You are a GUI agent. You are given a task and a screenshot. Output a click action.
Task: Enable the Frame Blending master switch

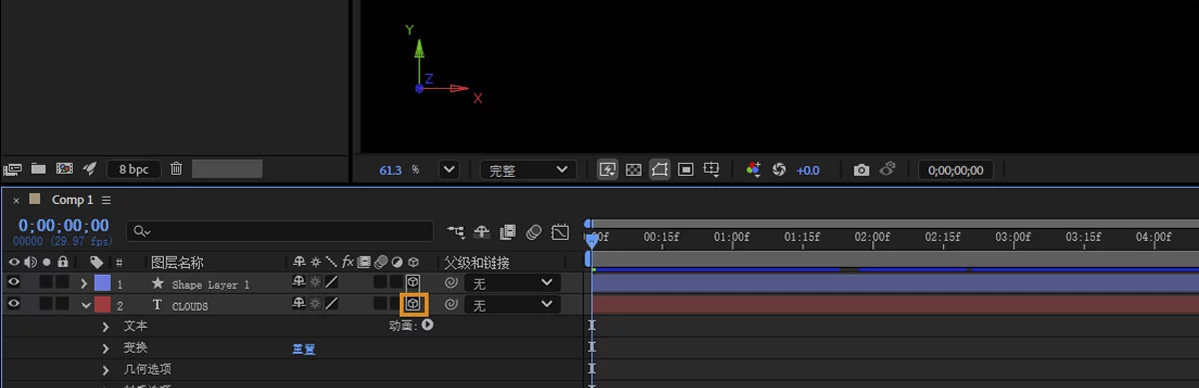coord(508,231)
